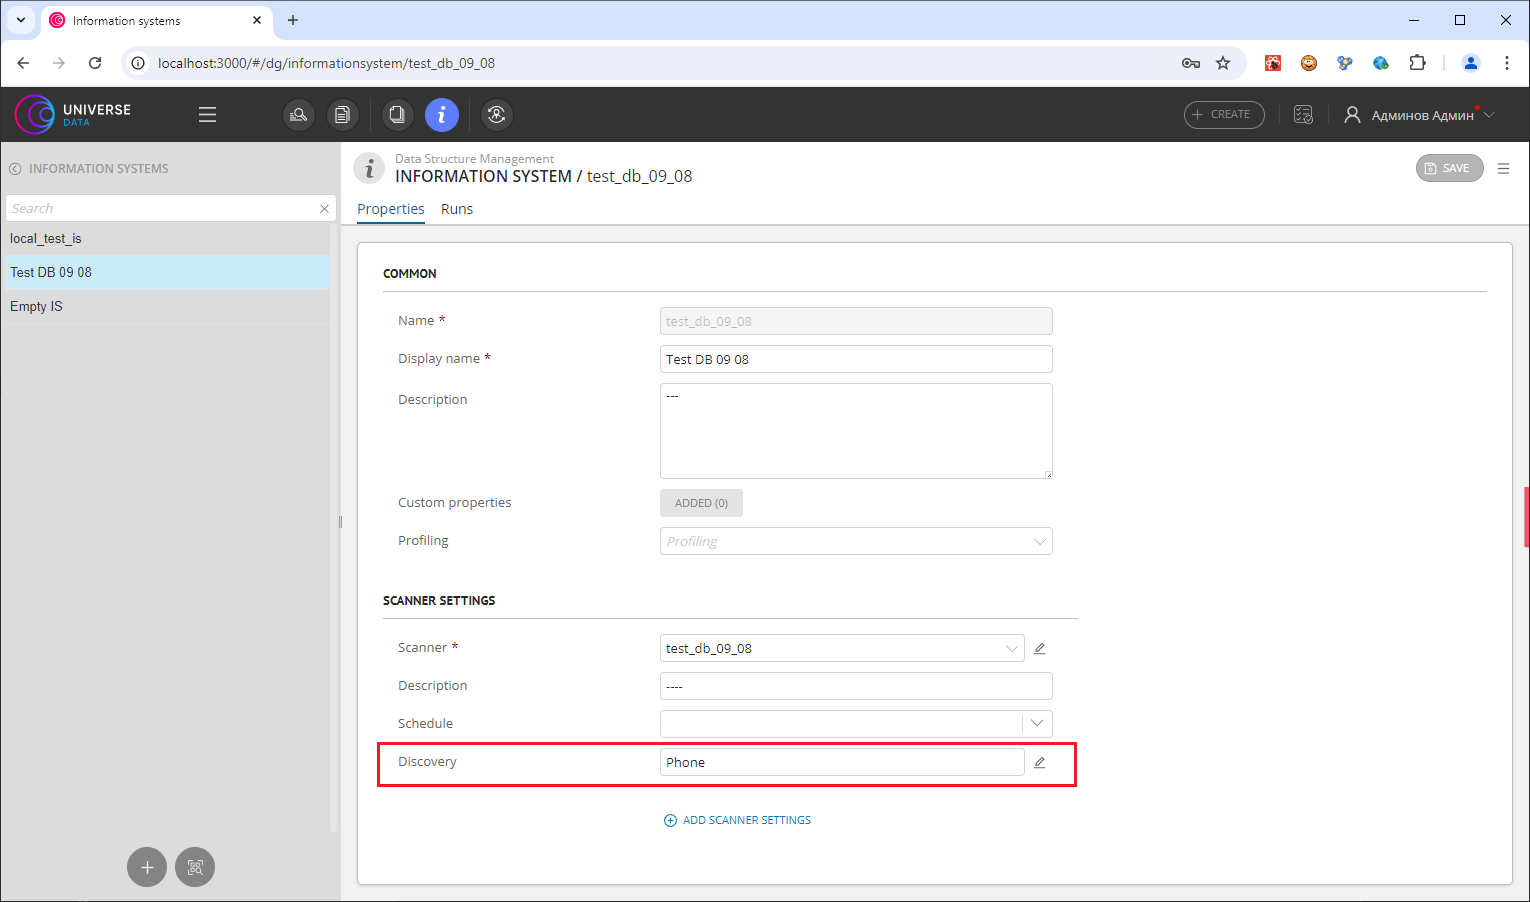Select Empty IS in the systems list
Image resolution: width=1530 pixels, height=902 pixels.
point(36,307)
